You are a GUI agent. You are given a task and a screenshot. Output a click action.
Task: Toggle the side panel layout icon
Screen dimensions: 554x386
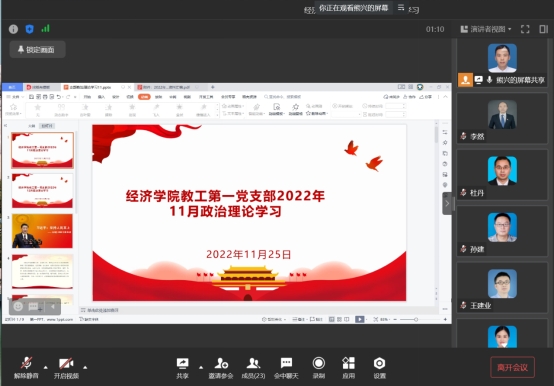tap(543, 29)
